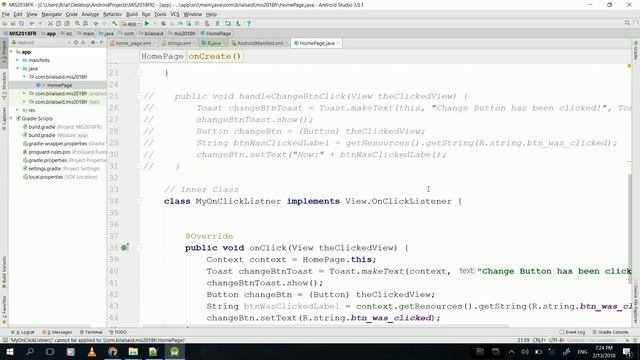640x360 pixels.
Task: Open settings.gradle in project tree
Action: 61,169
